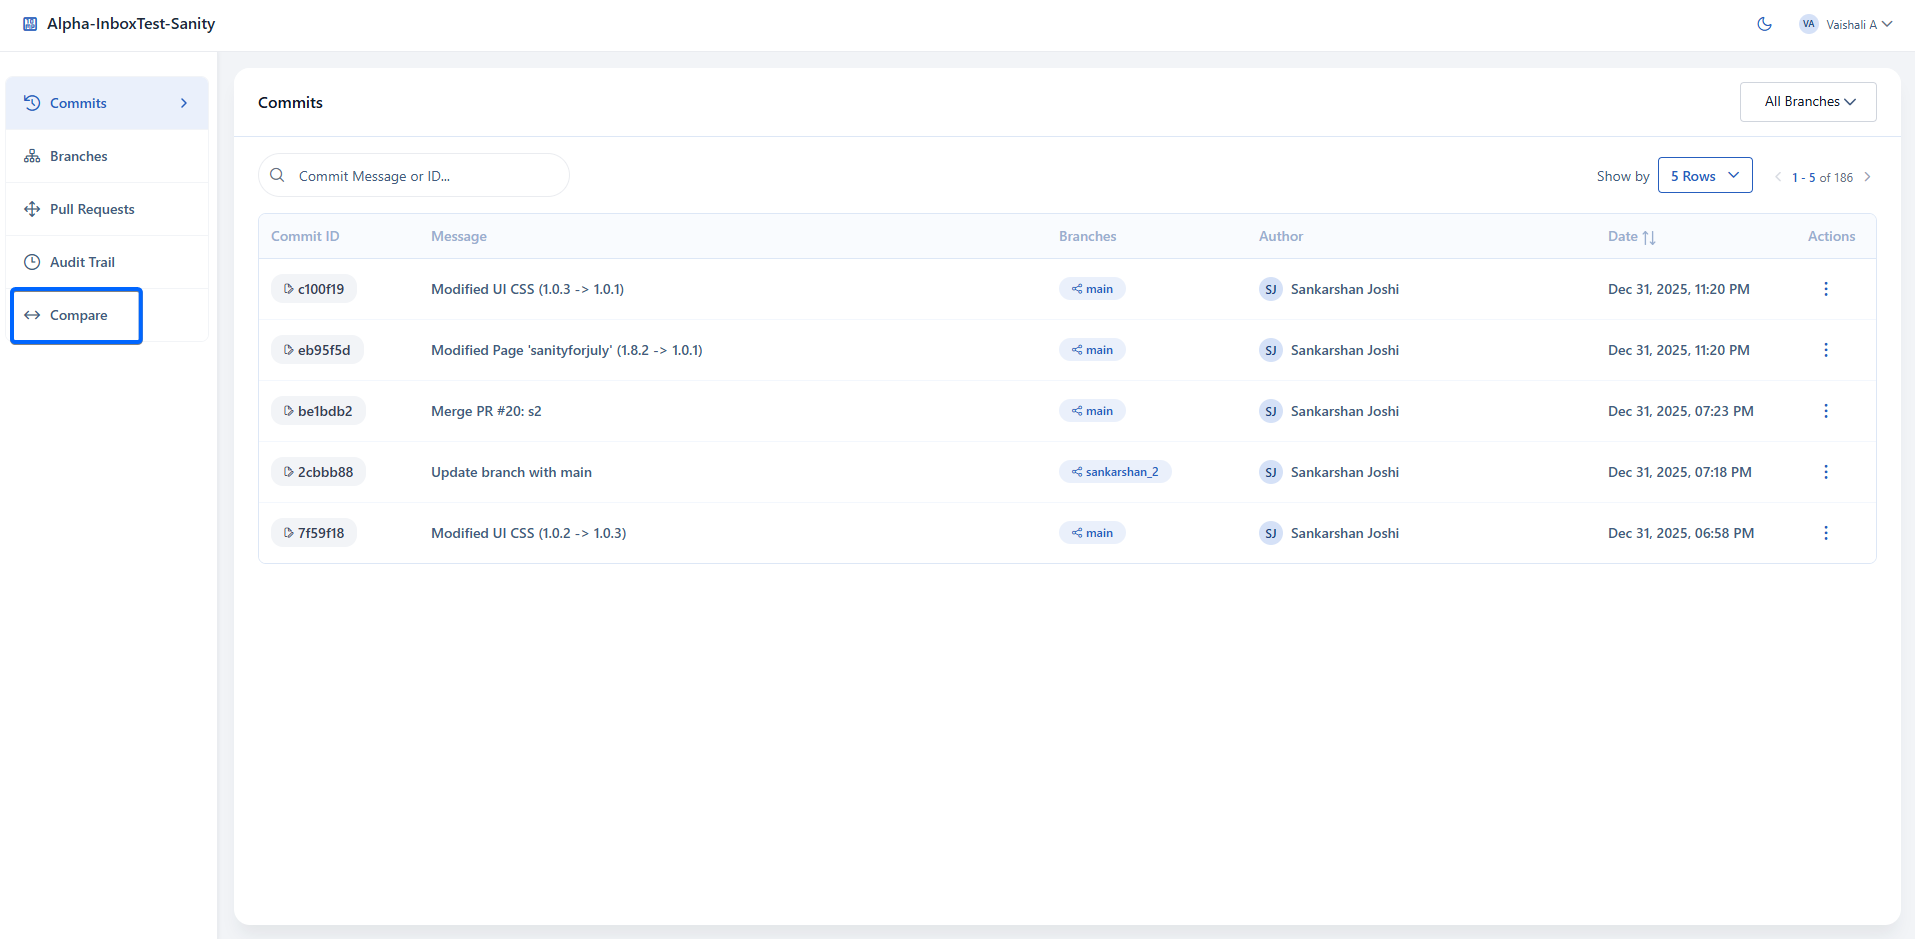1915x939 pixels.
Task: Sort commits by Date column arrows
Action: click(x=1649, y=237)
